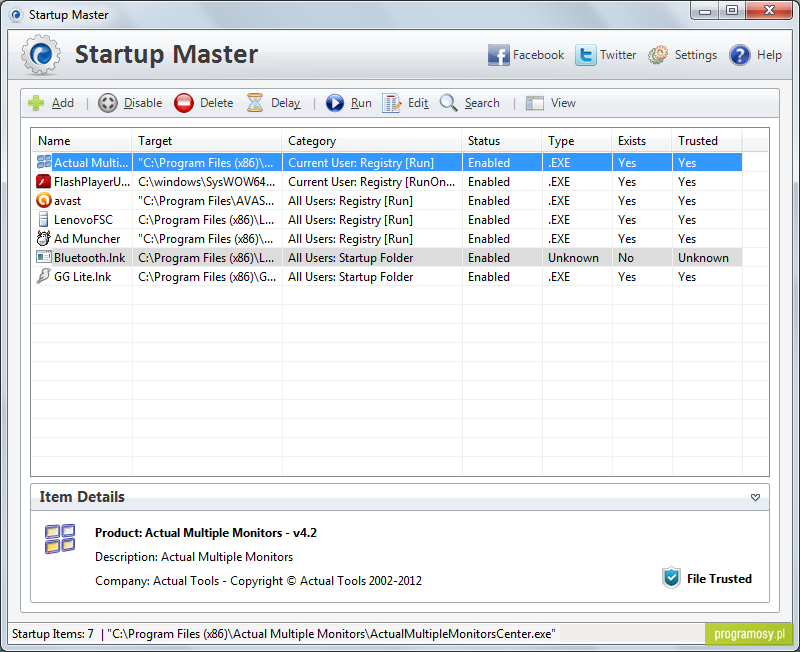Click the Ad Muncher cow icon

pos(44,238)
